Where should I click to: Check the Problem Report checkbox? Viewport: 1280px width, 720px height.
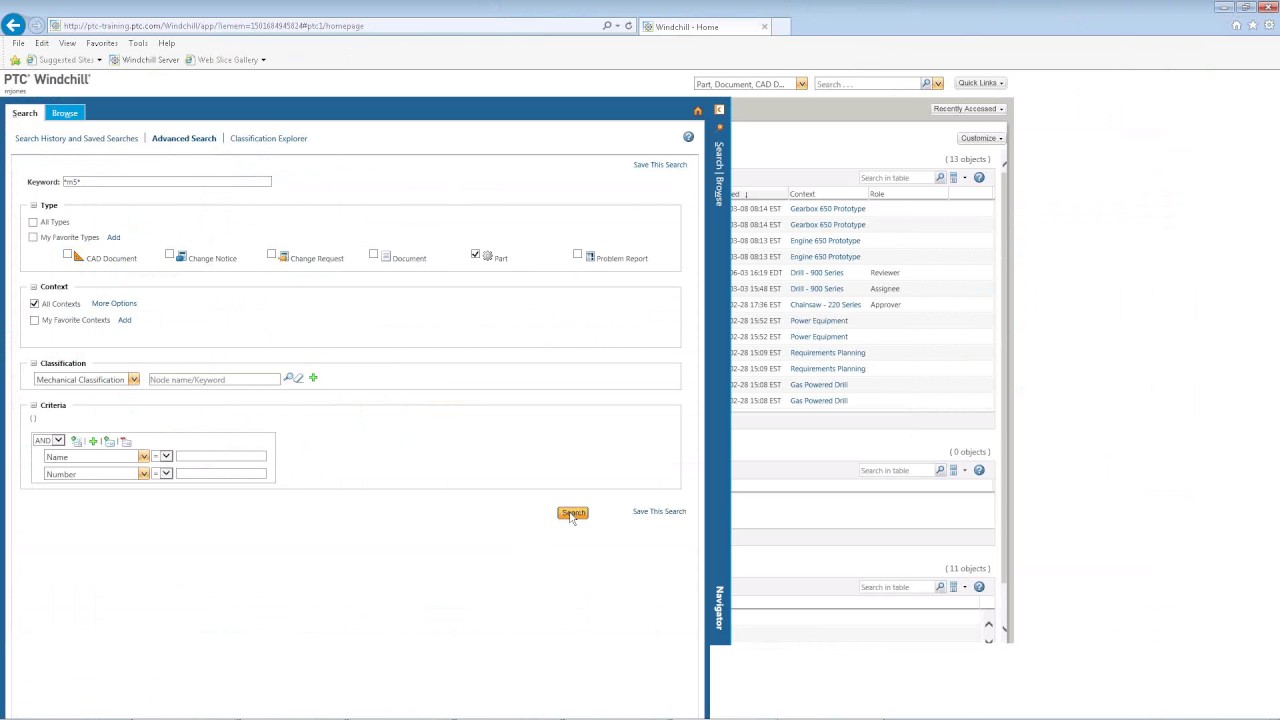pos(577,254)
